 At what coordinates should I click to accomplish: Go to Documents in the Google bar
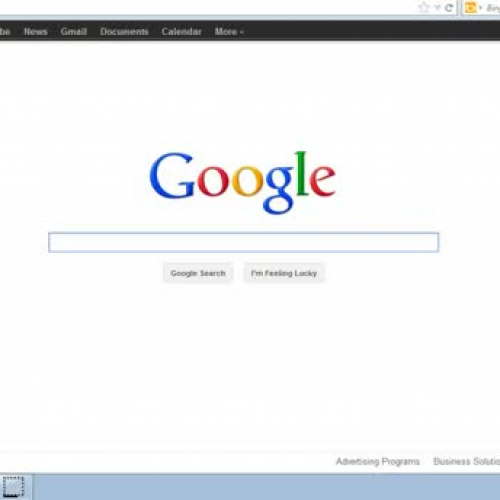pyautogui.click(x=124, y=31)
